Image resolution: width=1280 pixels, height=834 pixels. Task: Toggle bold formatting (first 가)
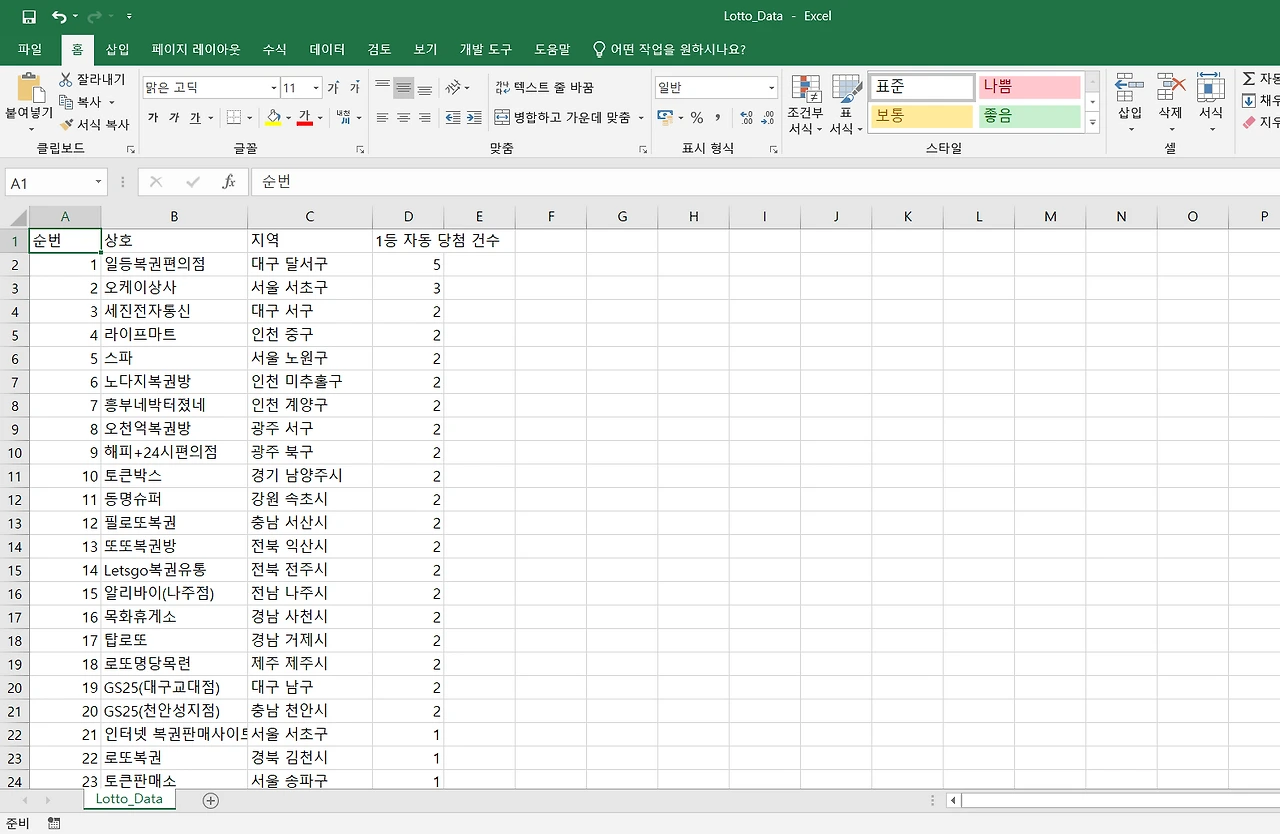[x=153, y=118]
